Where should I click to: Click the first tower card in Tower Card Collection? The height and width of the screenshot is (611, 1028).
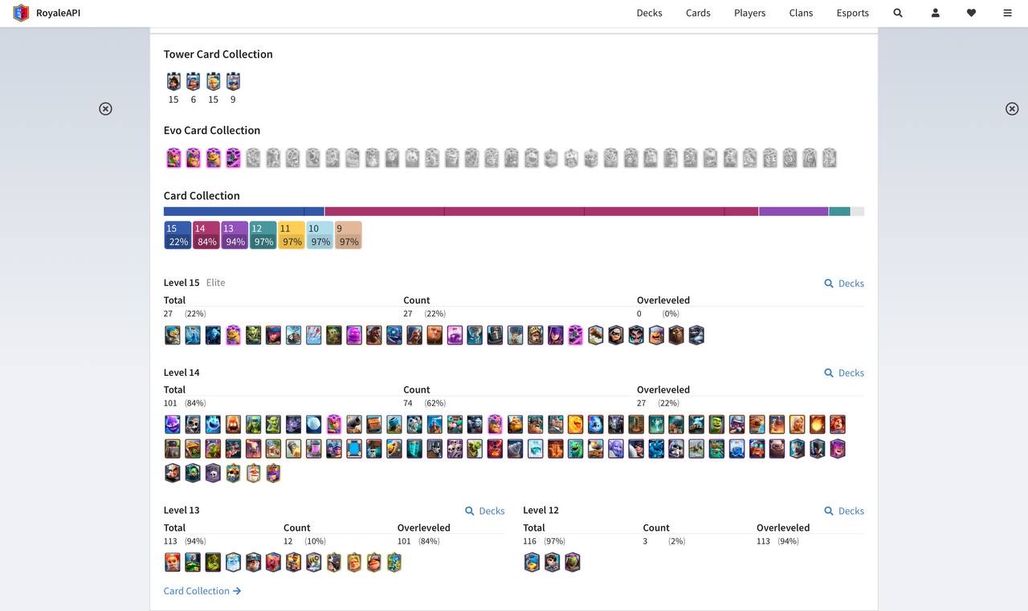[x=173, y=82]
